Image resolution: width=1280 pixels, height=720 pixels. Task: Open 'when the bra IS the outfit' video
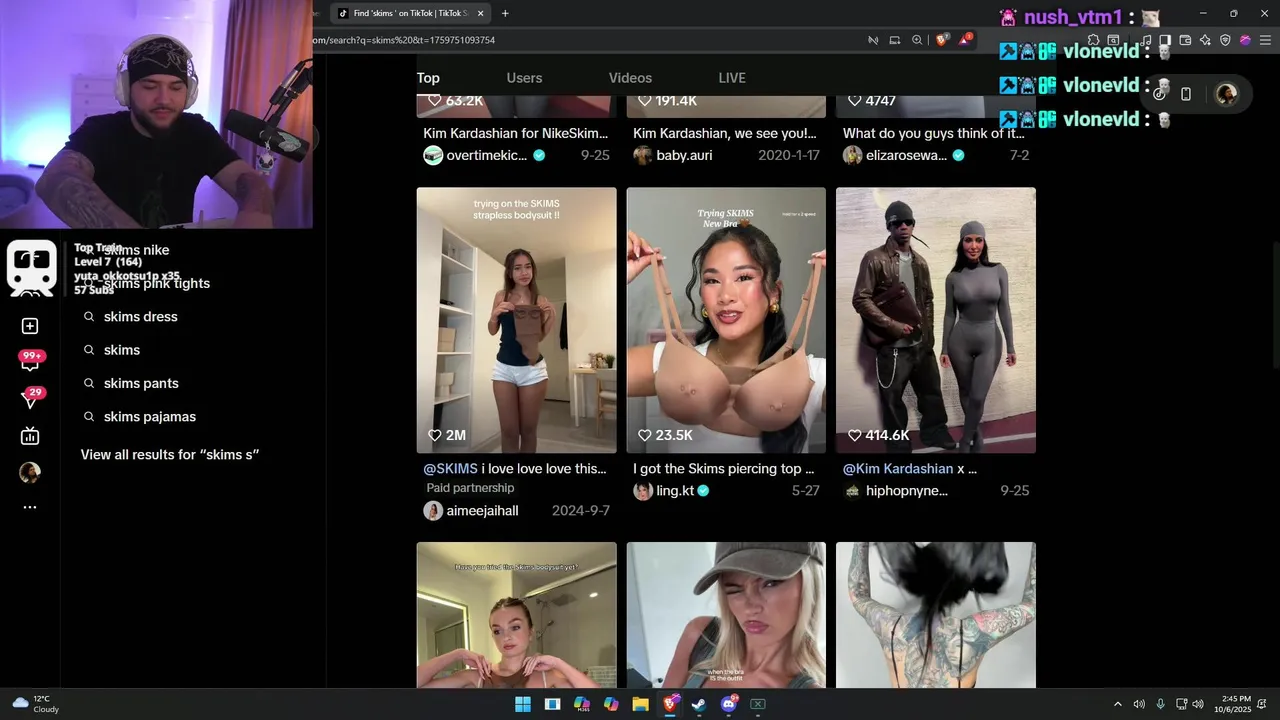[x=726, y=615]
